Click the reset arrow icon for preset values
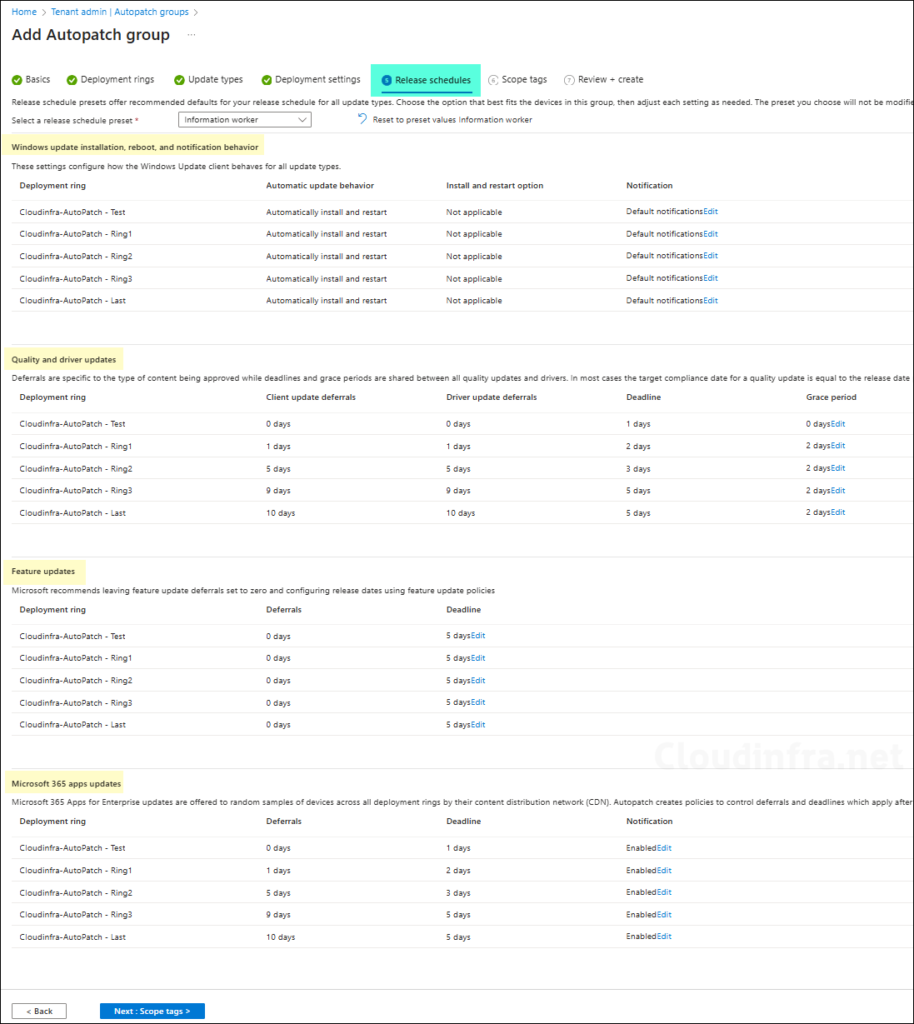This screenshot has height=1024, width=914. click(x=363, y=119)
